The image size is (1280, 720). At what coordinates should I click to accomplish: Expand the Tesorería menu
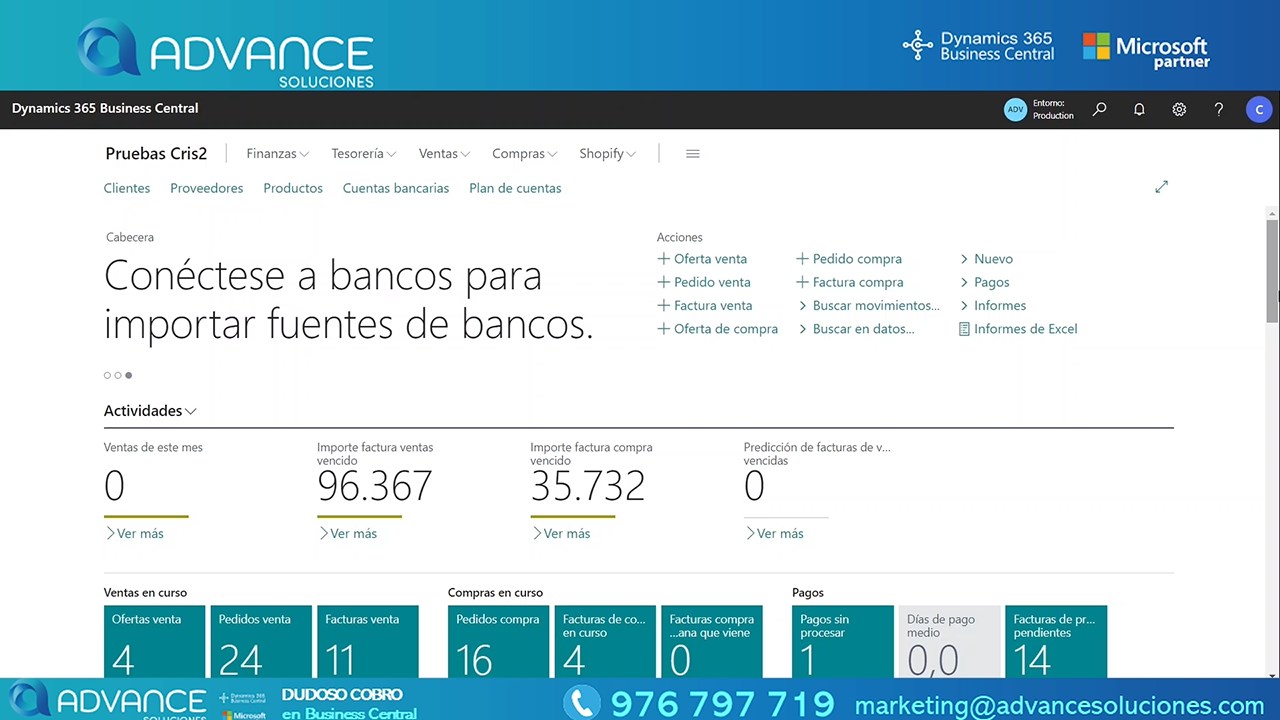tap(364, 154)
